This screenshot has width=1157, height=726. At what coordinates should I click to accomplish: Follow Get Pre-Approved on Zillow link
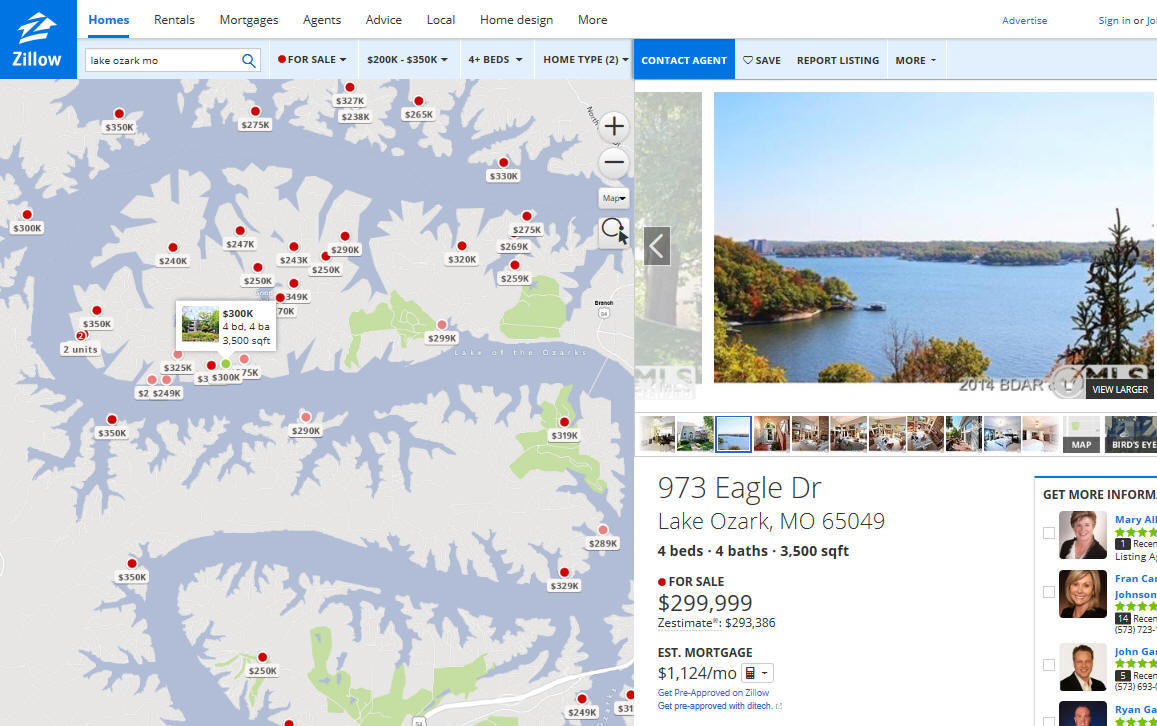click(x=713, y=693)
